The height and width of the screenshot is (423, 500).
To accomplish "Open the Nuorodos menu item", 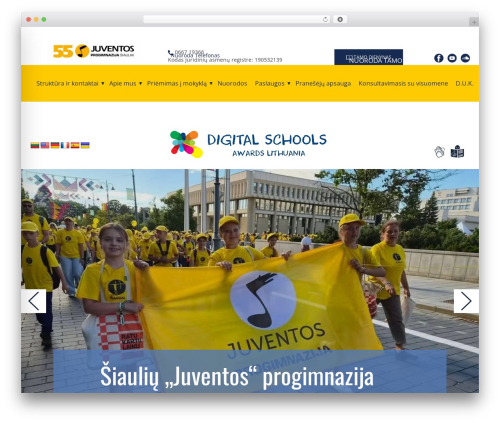I will click(x=232, y=83).
